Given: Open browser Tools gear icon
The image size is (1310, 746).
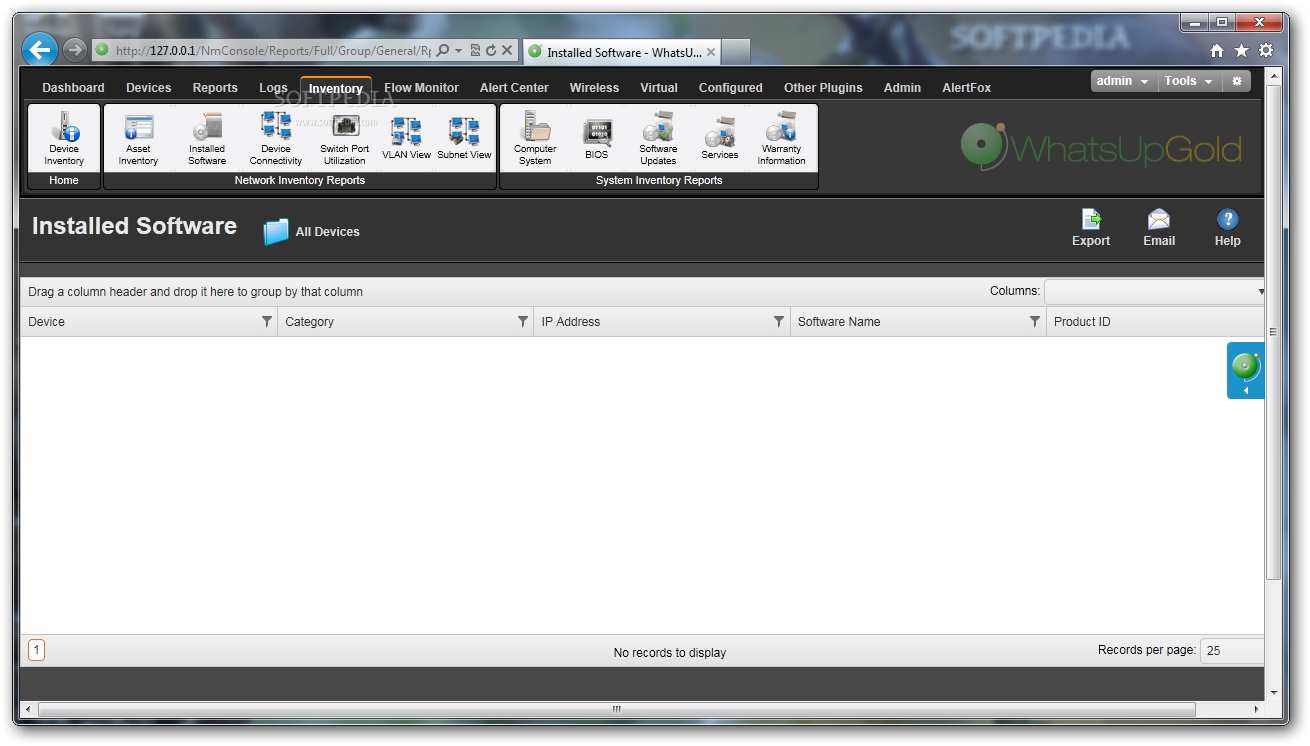Looking at the screenshot, I should pos(1266,51).
